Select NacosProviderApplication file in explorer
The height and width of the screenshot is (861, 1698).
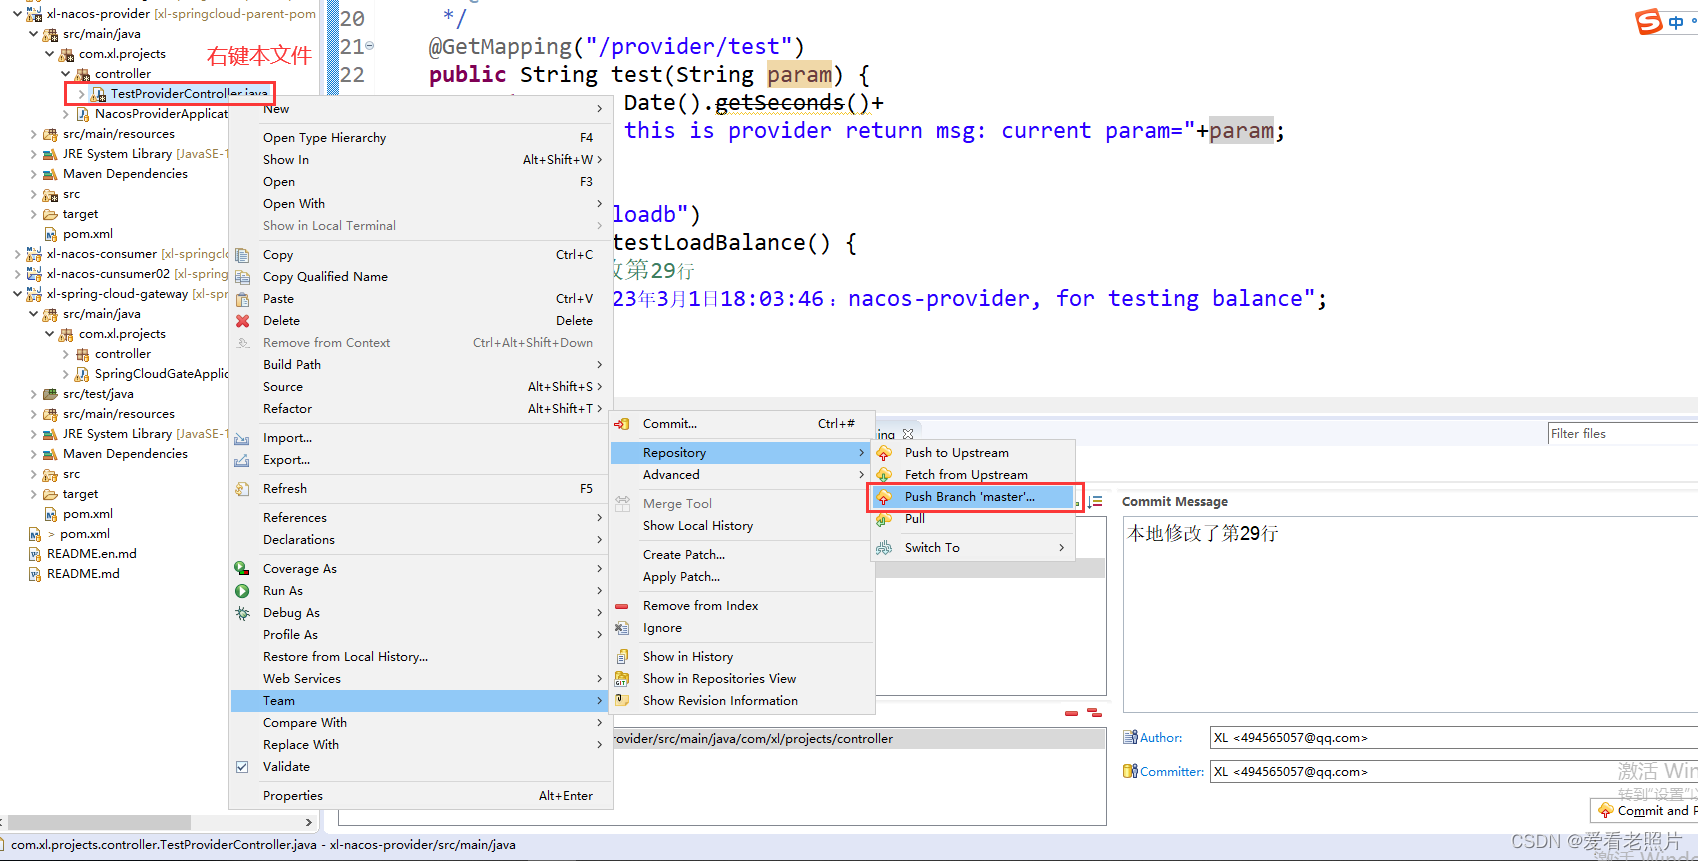(x=161, y=114)
